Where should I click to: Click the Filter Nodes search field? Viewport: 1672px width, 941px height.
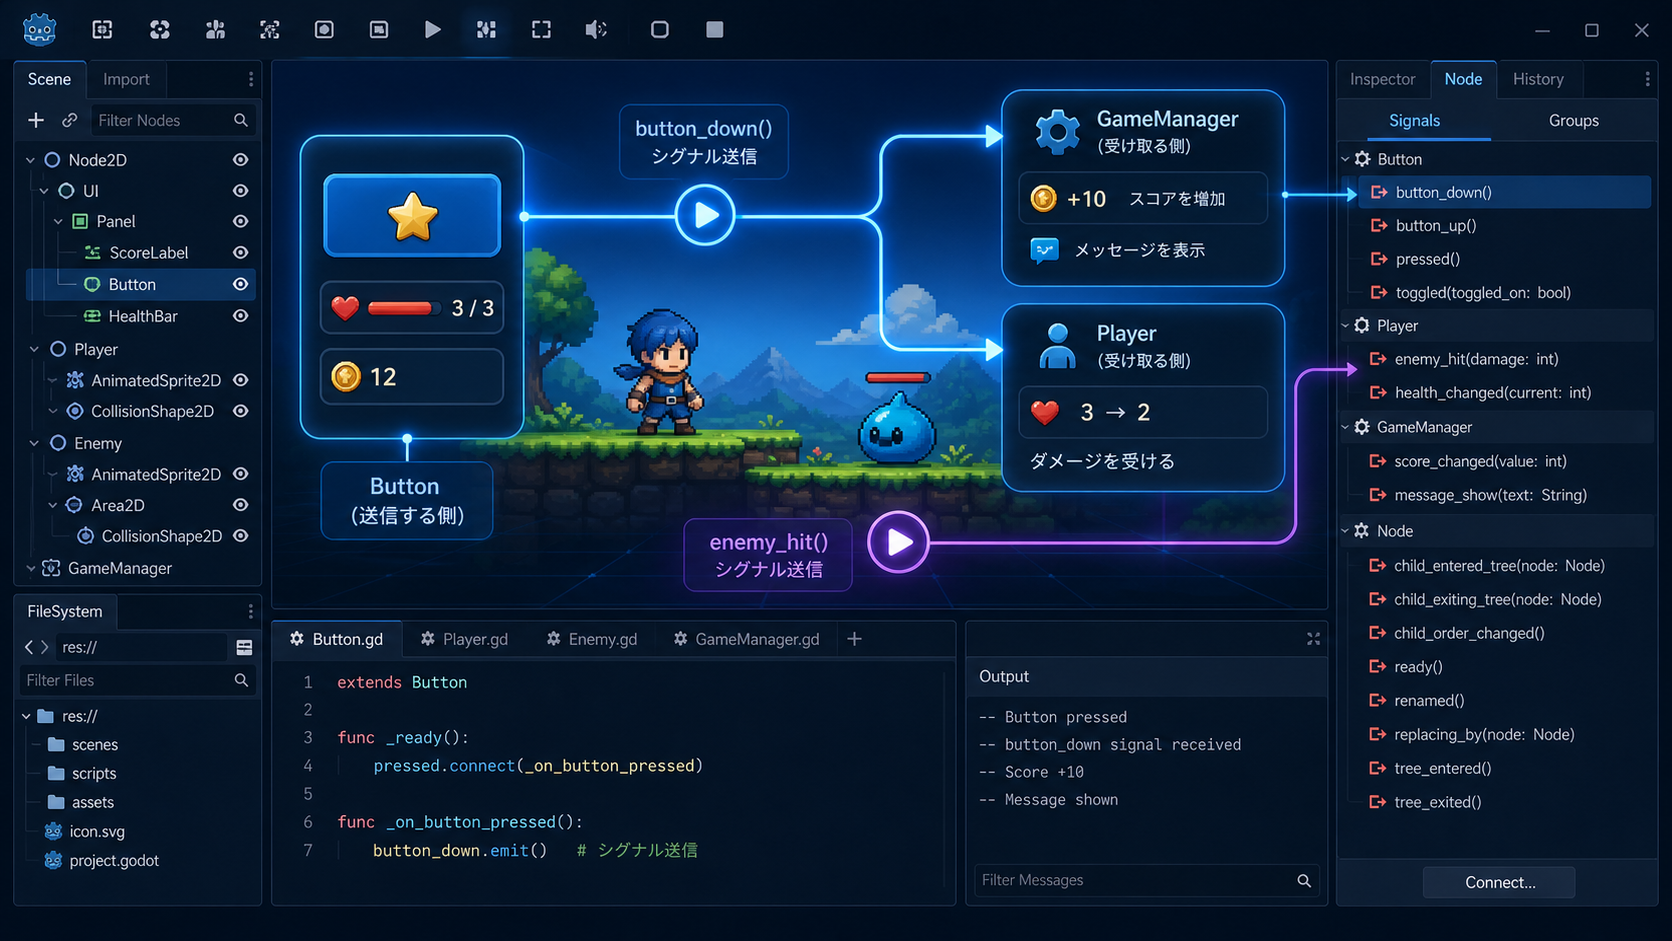tap(172, 120)
